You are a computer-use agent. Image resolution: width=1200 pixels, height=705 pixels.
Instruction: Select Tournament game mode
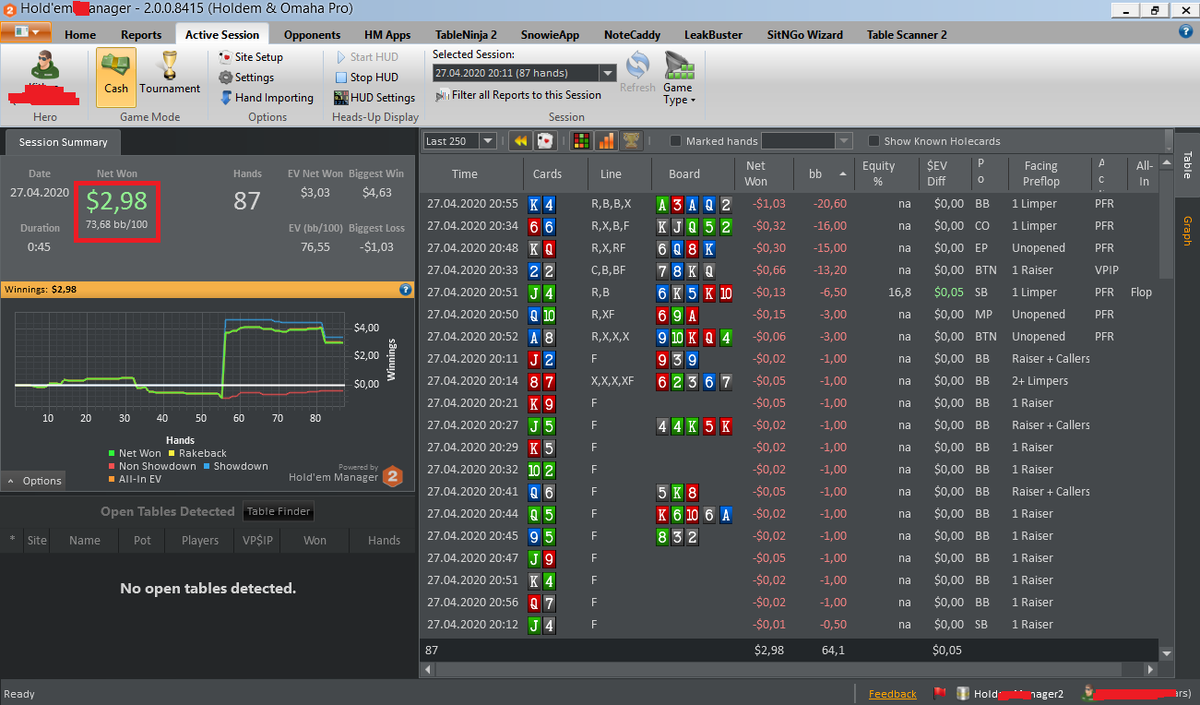tap(170, 76)
